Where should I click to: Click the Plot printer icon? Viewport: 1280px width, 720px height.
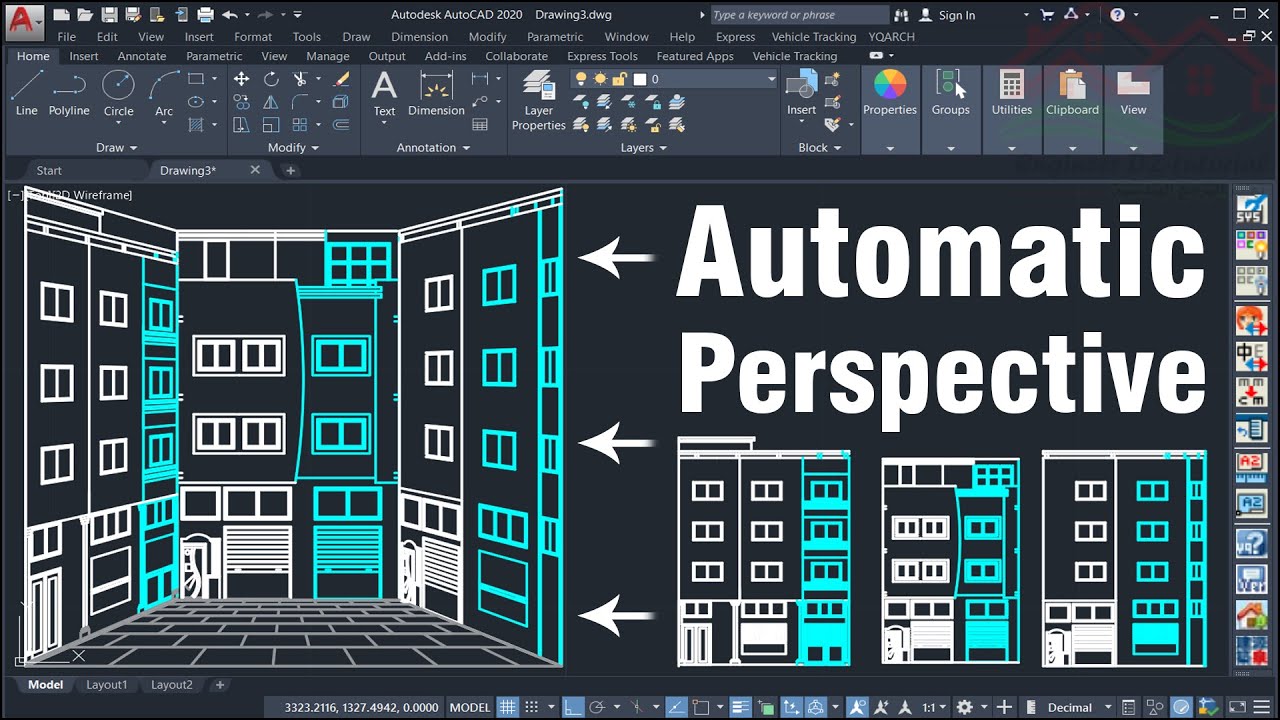(205, 15)
